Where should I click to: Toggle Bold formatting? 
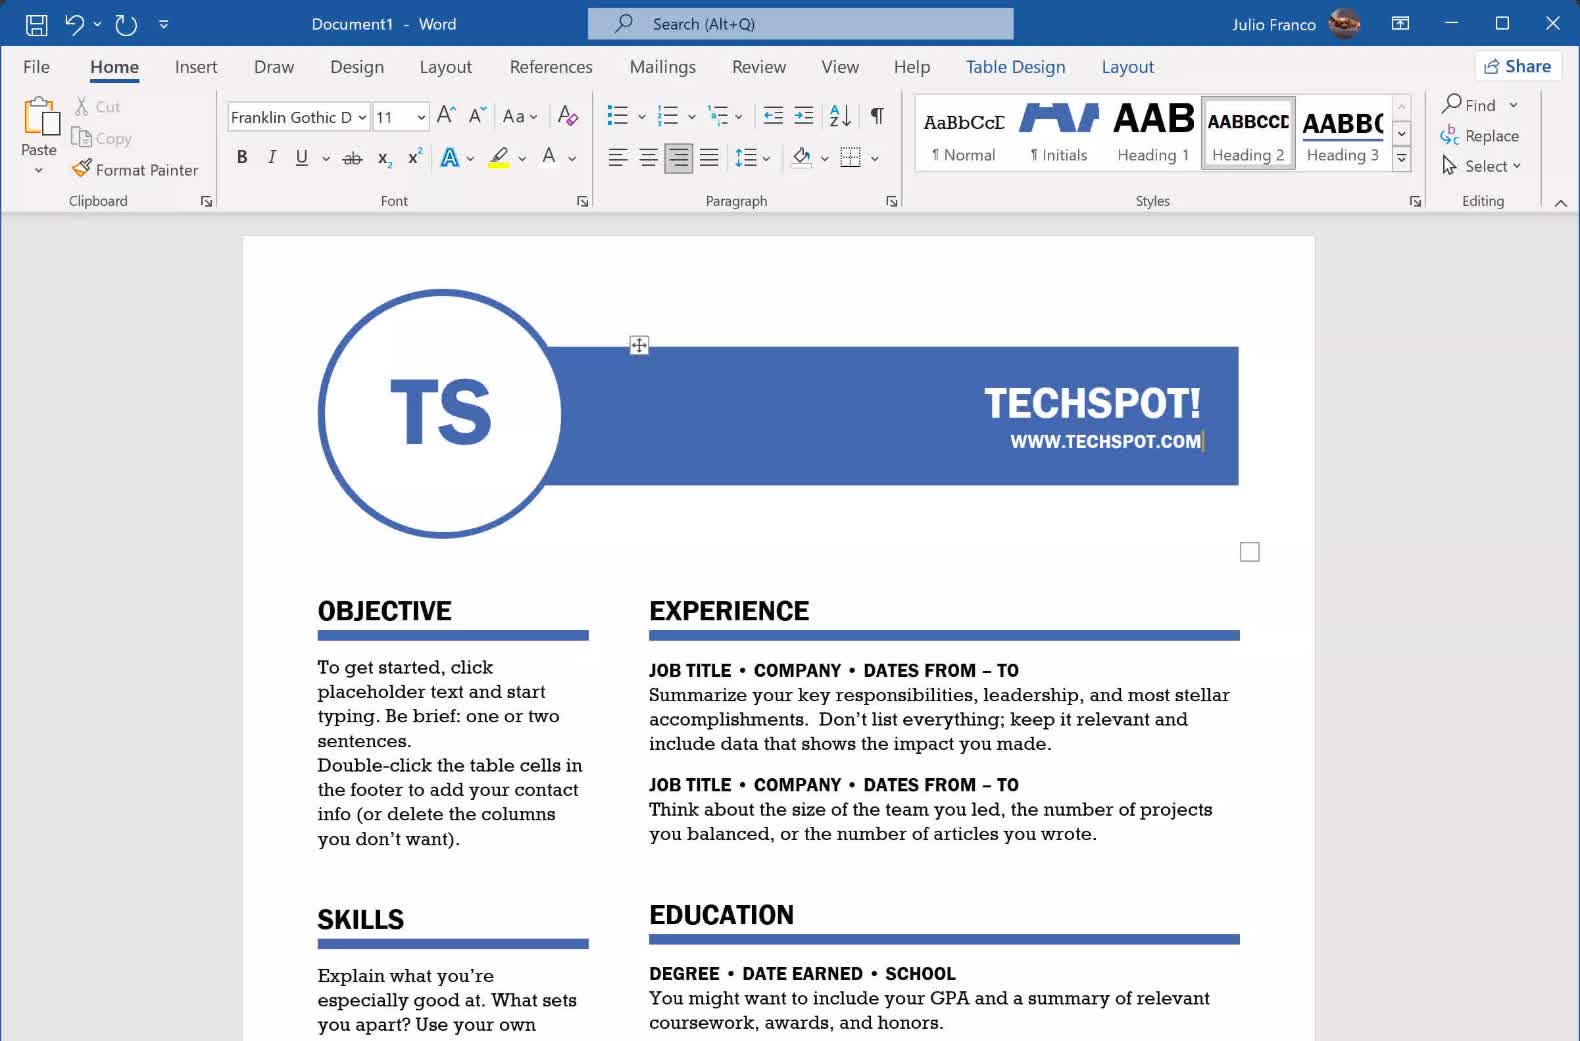[x=242, y=157]
